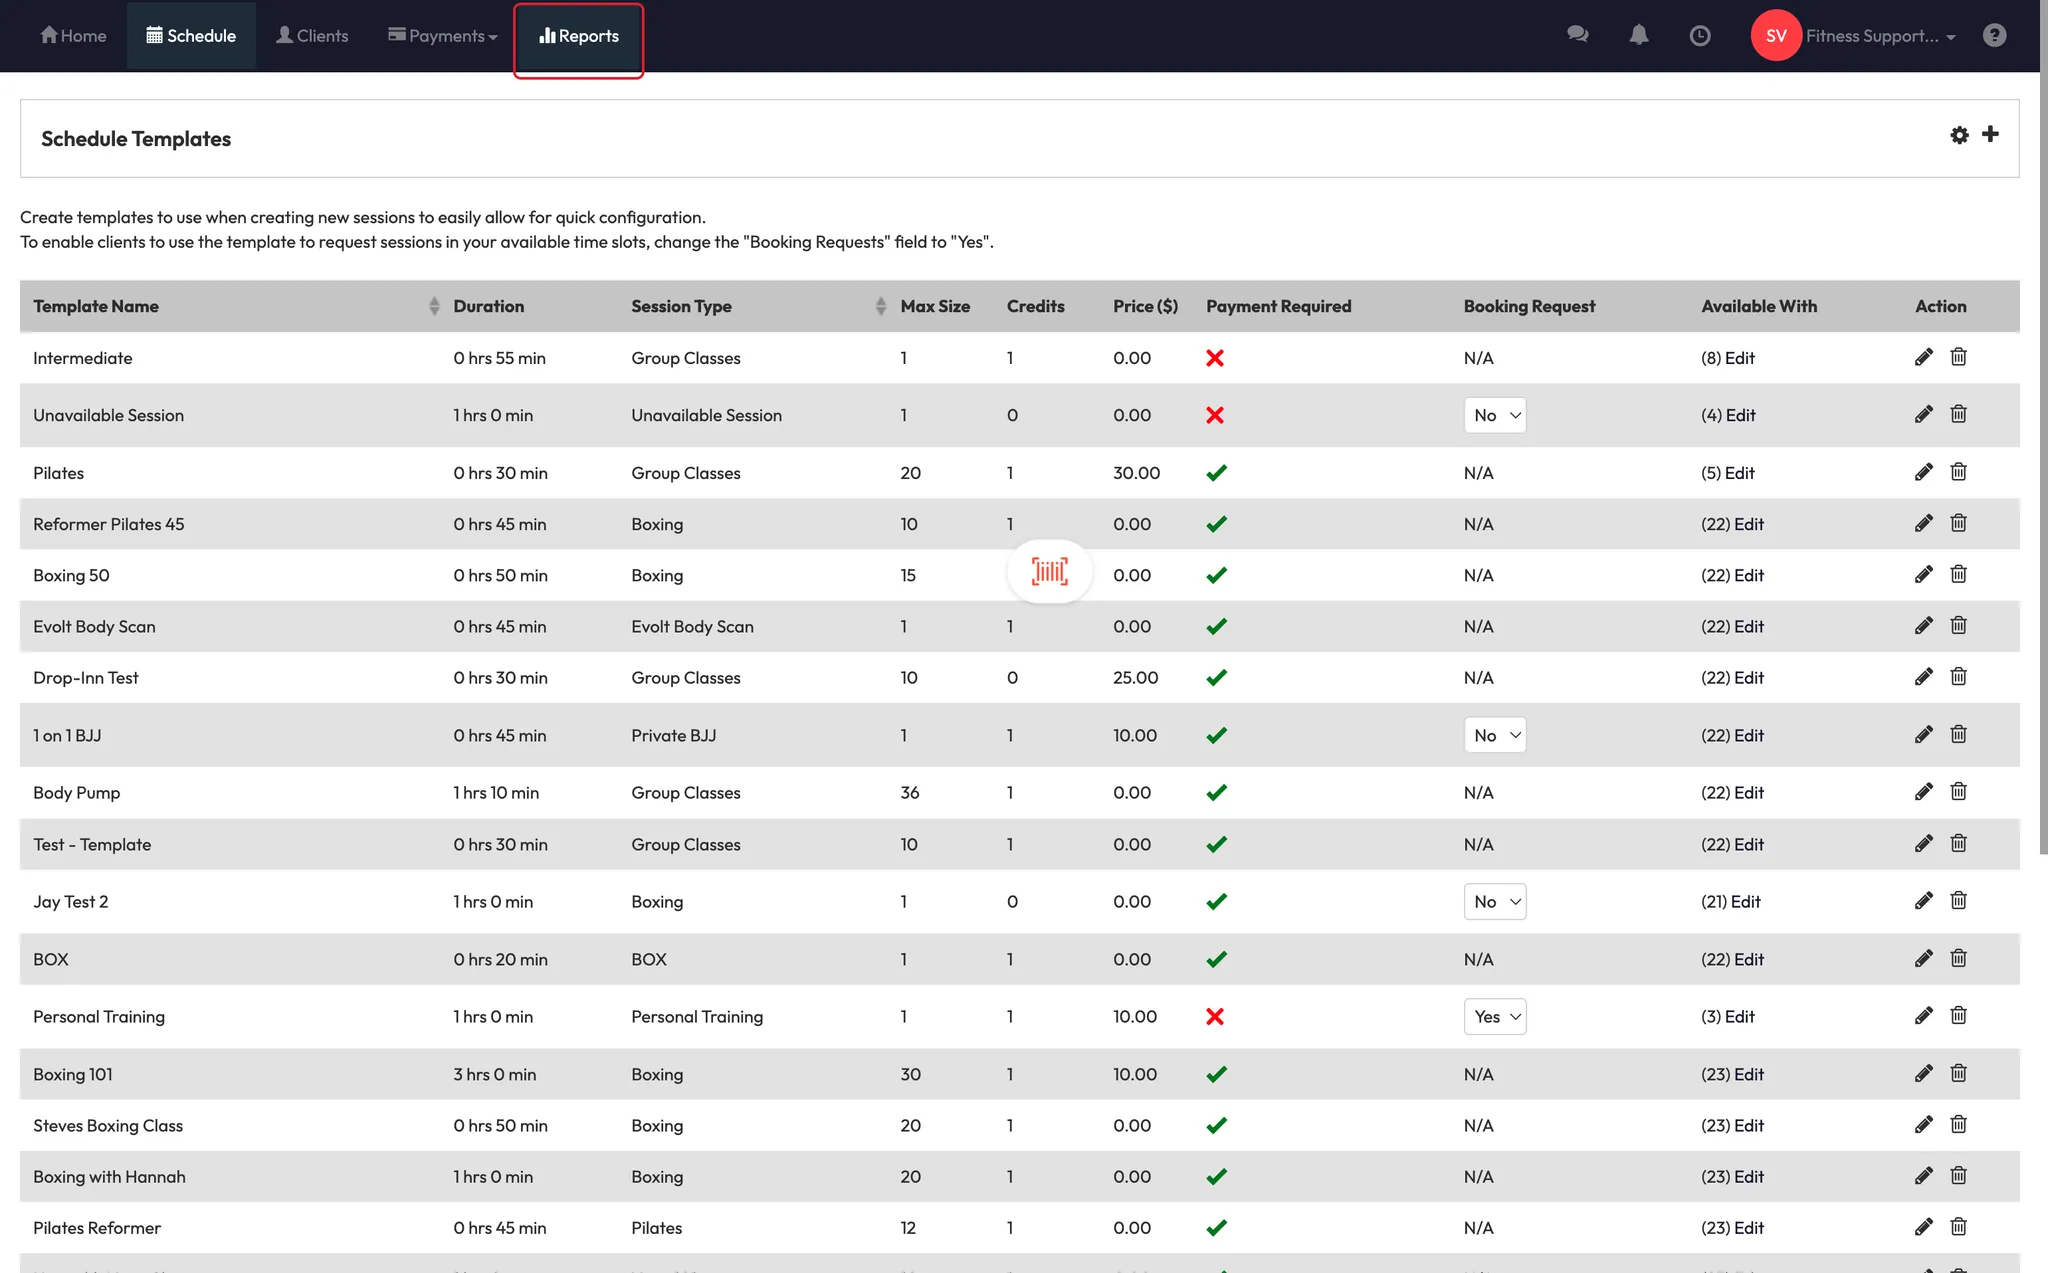Open the chat messages icon
2048x1273 pixels.
click(x=1577, y=35)
